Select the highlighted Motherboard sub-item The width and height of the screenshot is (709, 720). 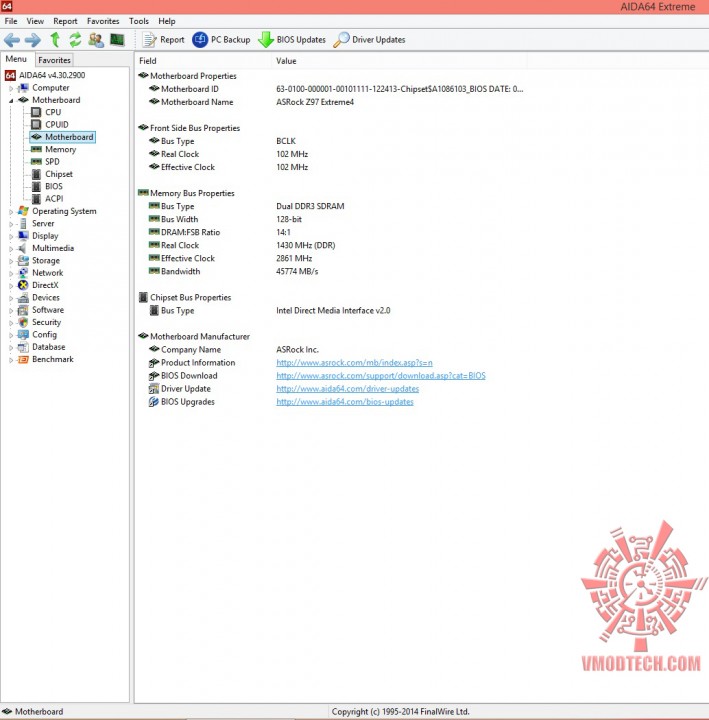pos(62,137)
